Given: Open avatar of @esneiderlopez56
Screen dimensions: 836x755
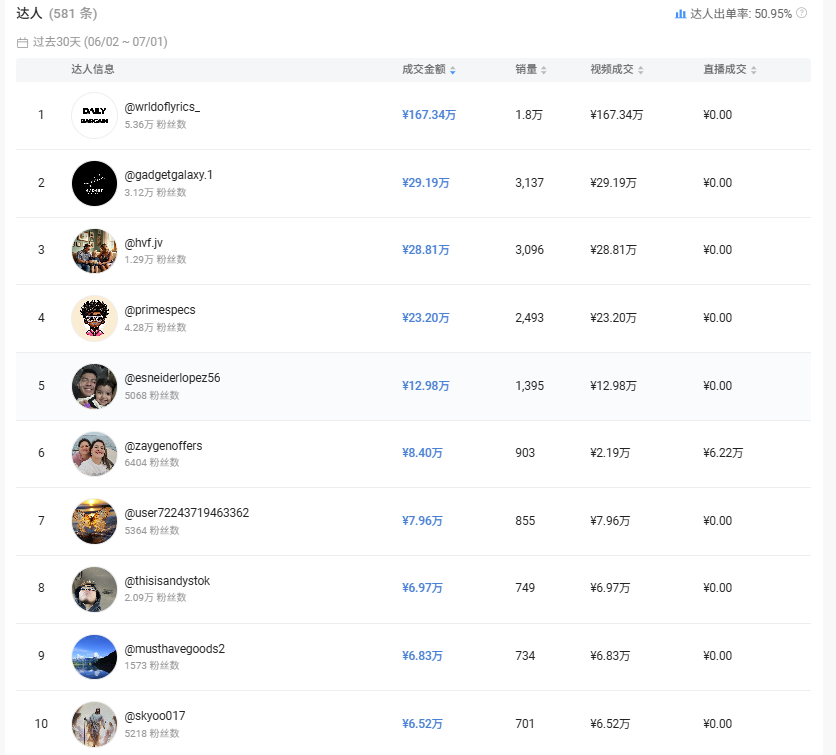Looking at the screenshot, I should (x=94, y=386).
